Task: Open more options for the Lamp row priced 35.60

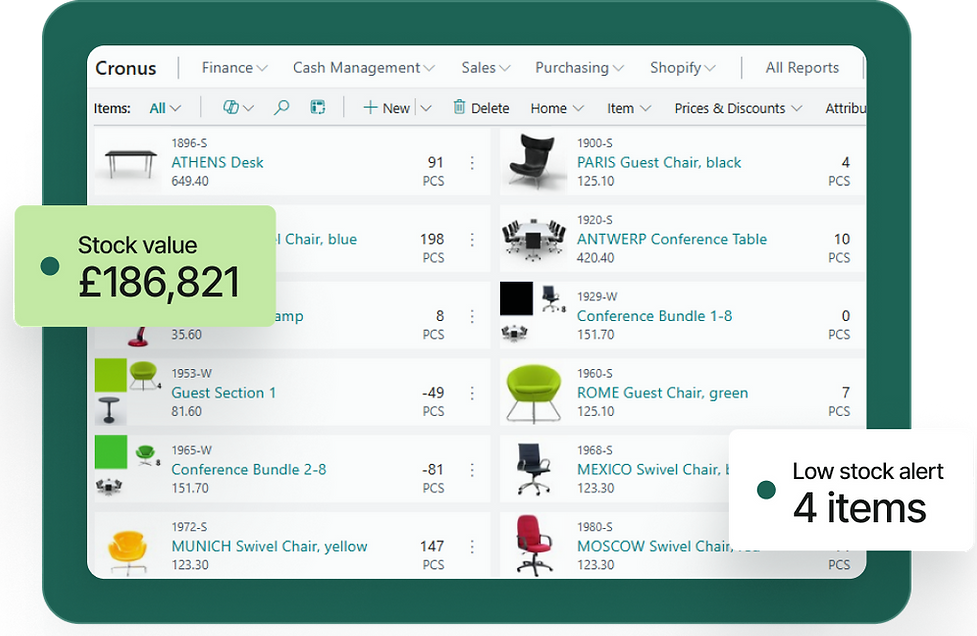Action: [472, 316]
